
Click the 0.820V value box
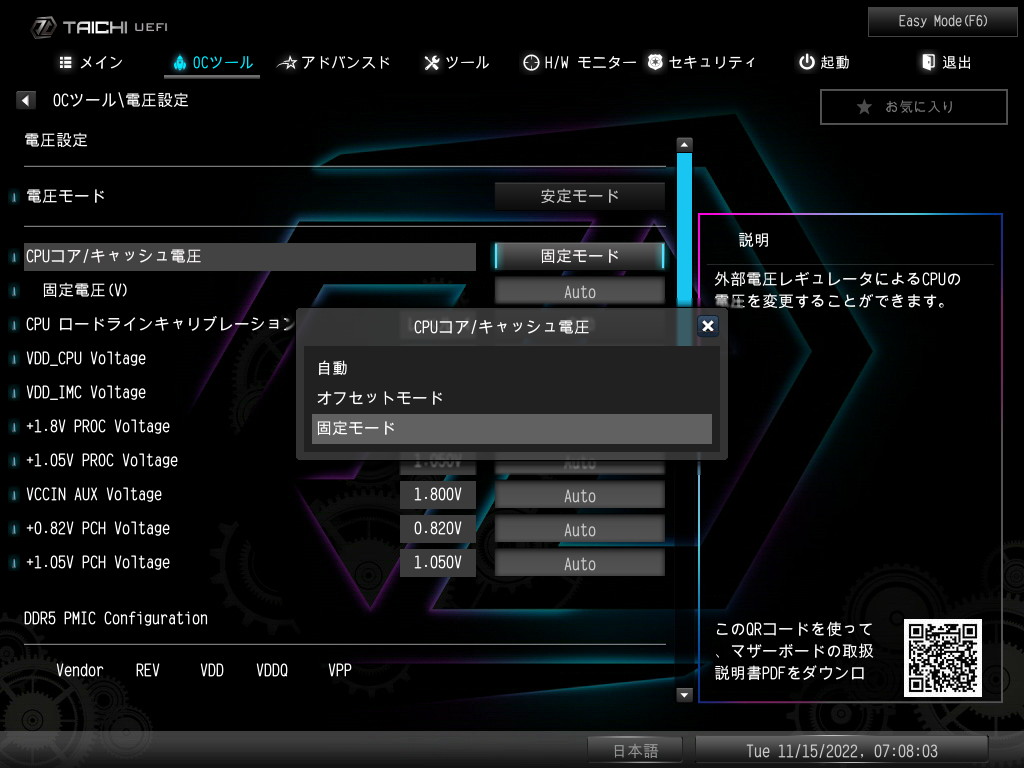pos(438,528)
